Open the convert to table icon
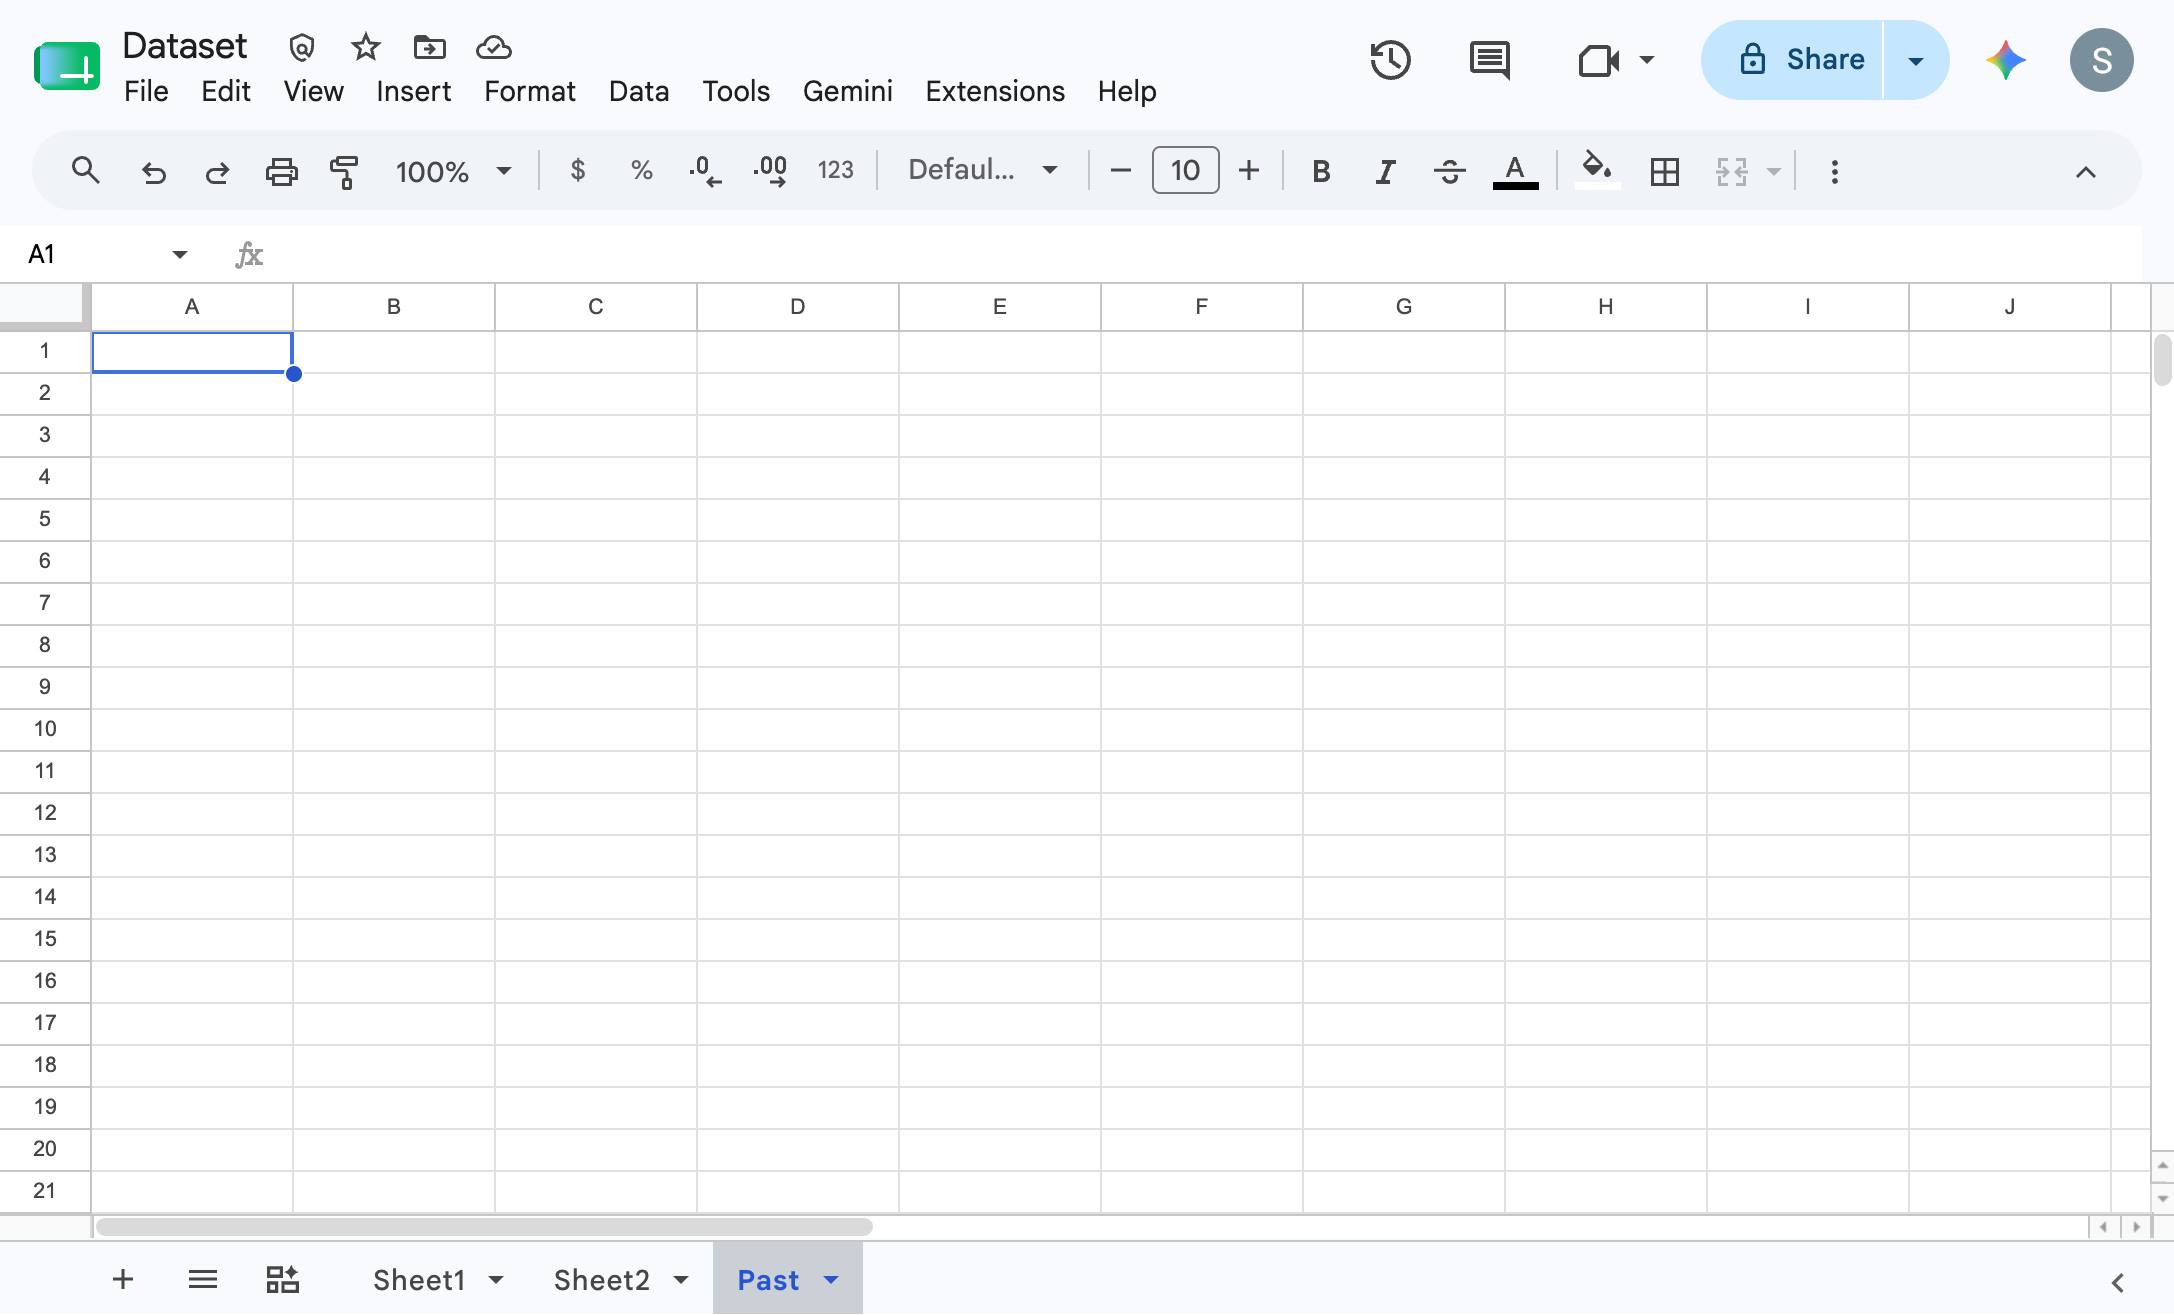2174x1315 pixels. click(x=282, y=1279)
